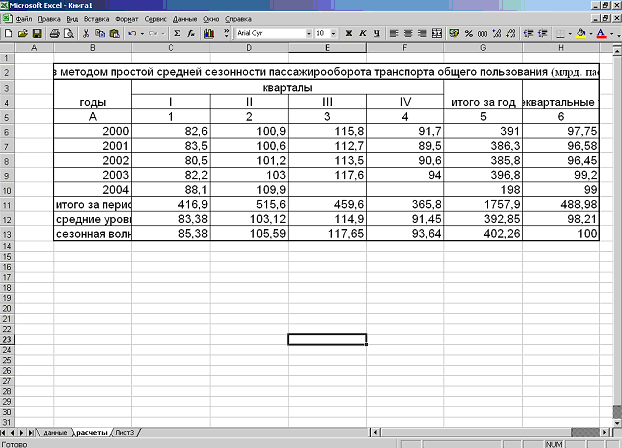Open the Arial Cyr font dropdown
Screen dimensions: 622x448
click(x=308, y=33)
